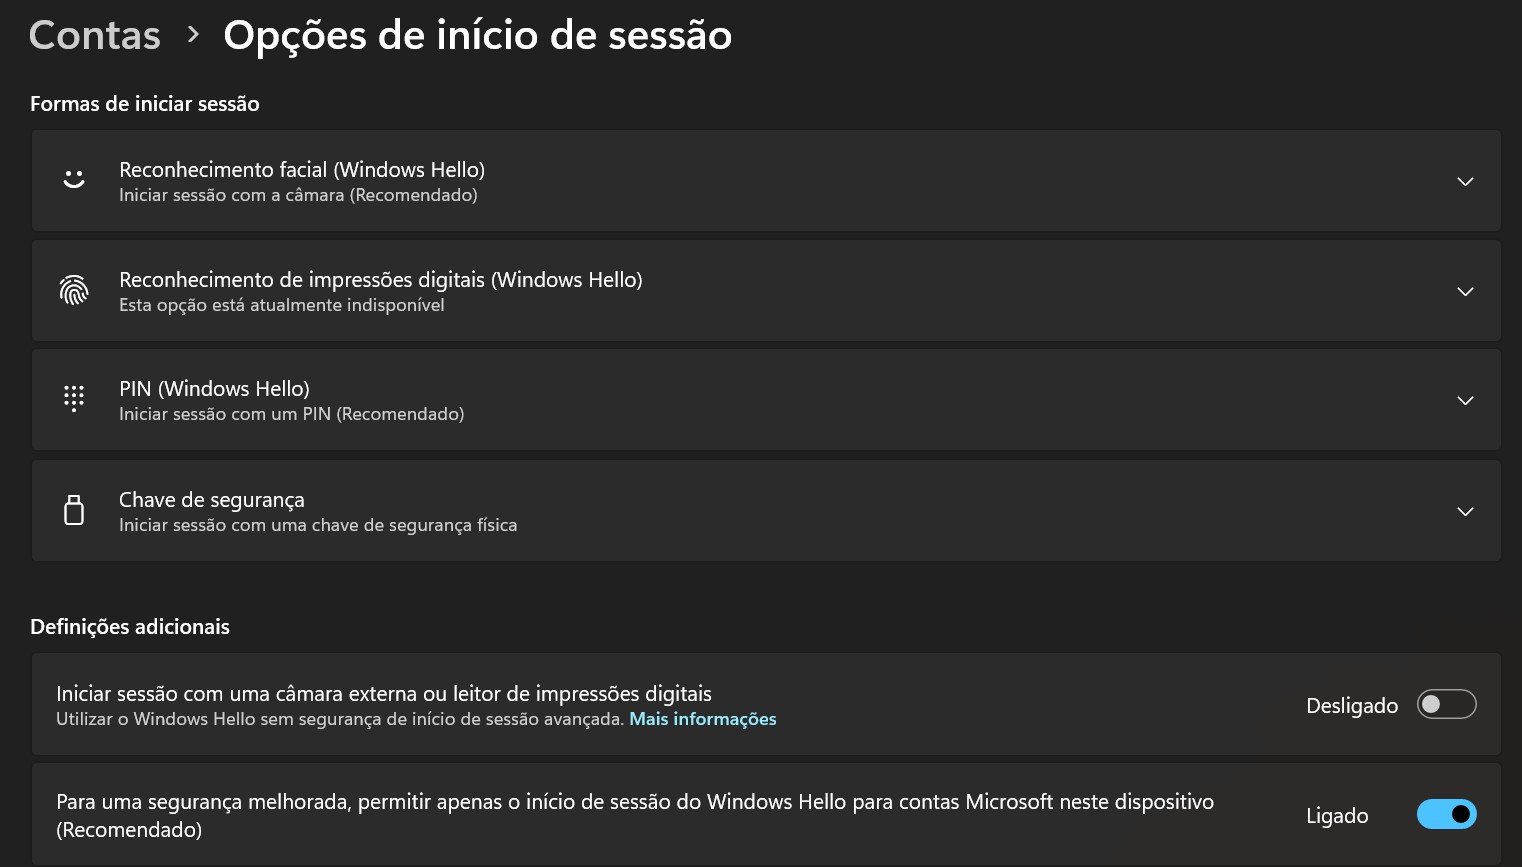Select the "Reconhecimento facial (Windows Hello)" title
The image size is (1522, 867).
pyautogui.click(x=302, y=169)
